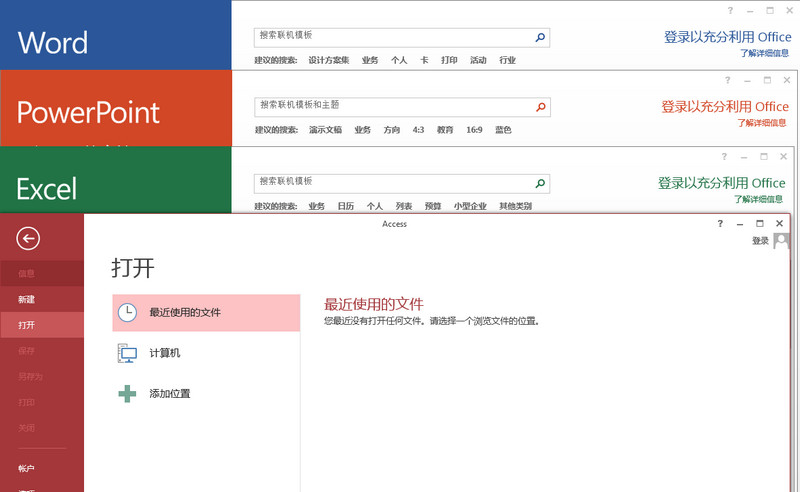Minimize the Access window
Screen dimensions: 800x492
pos(740,224)
